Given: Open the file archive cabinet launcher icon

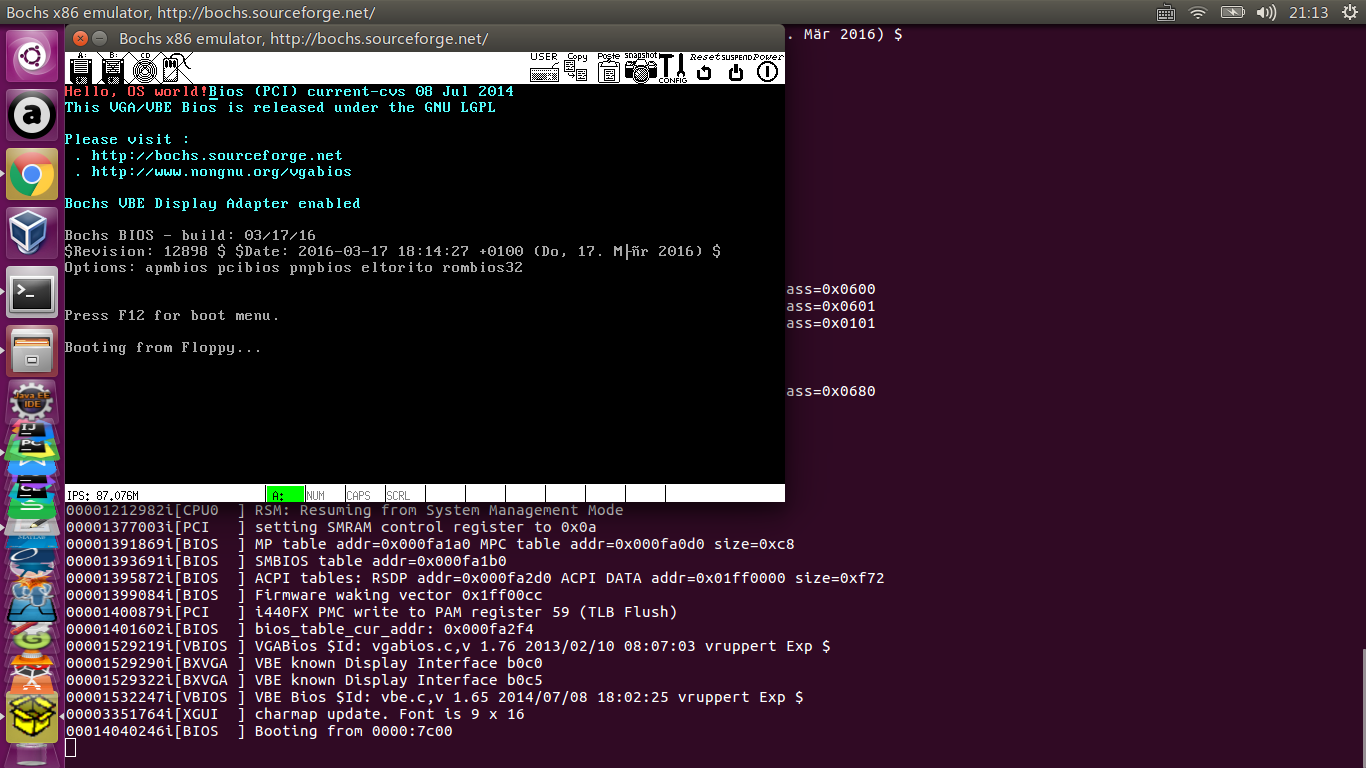Looking at the screenshot, I should point(32,351).
